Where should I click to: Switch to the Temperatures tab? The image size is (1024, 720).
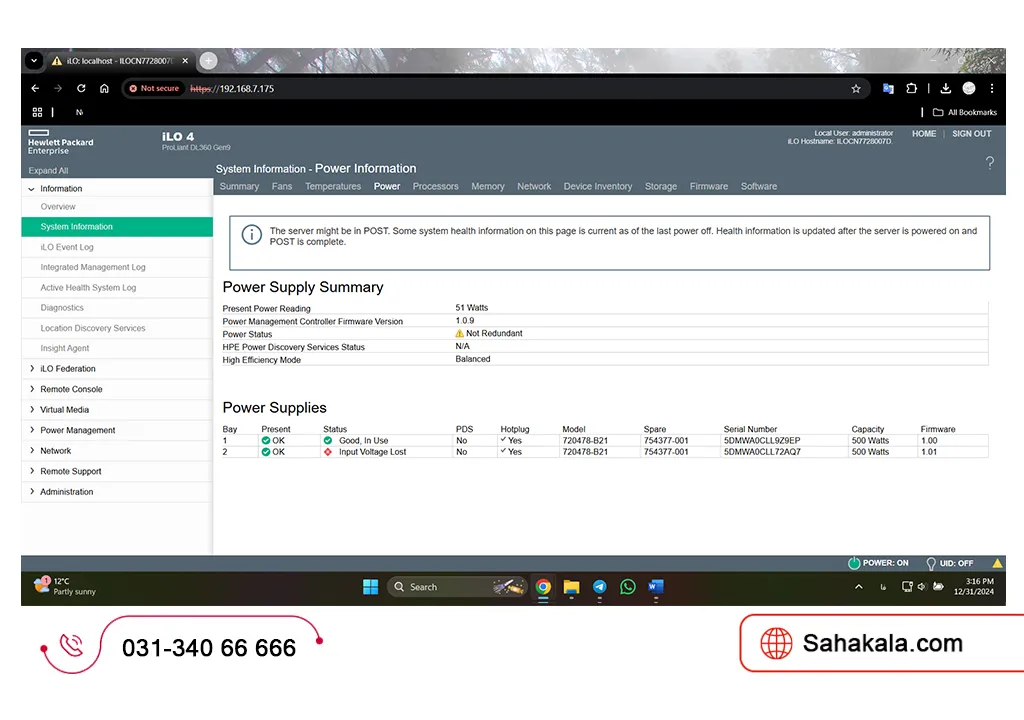pyautogui.click(x=332, y=186)
